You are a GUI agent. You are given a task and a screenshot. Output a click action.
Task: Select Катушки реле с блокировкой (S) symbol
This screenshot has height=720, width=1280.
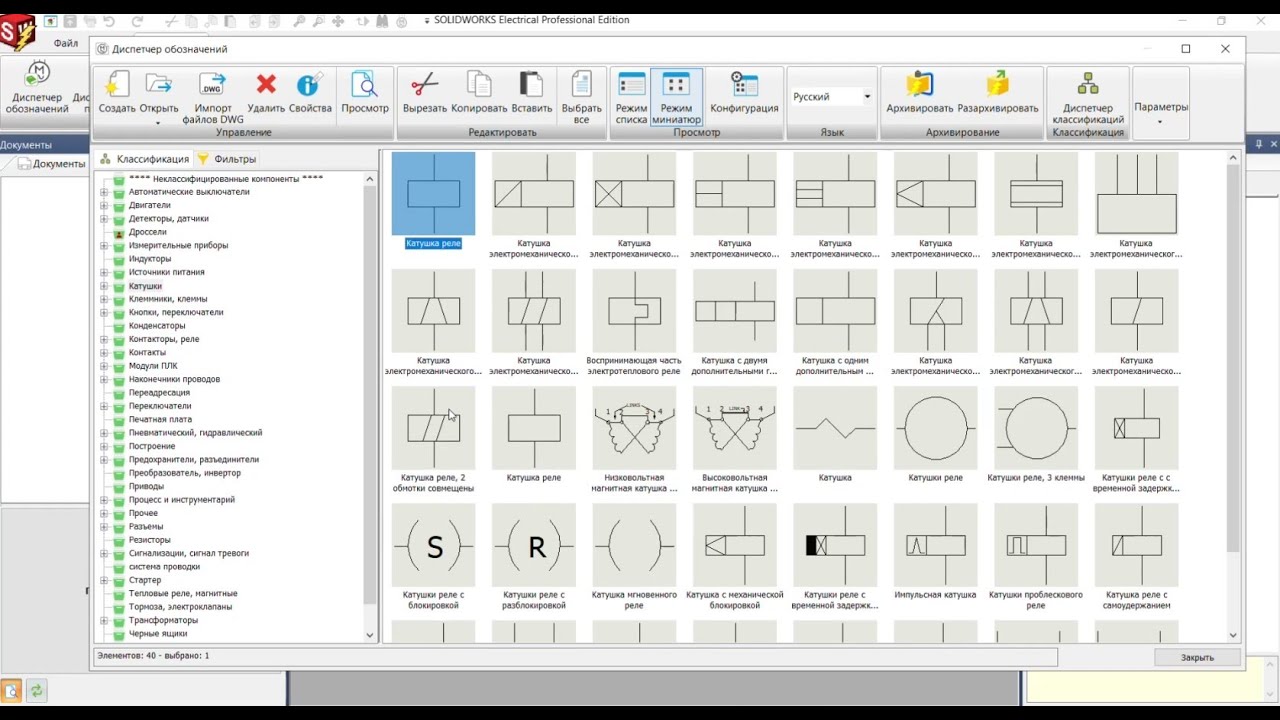433,556
